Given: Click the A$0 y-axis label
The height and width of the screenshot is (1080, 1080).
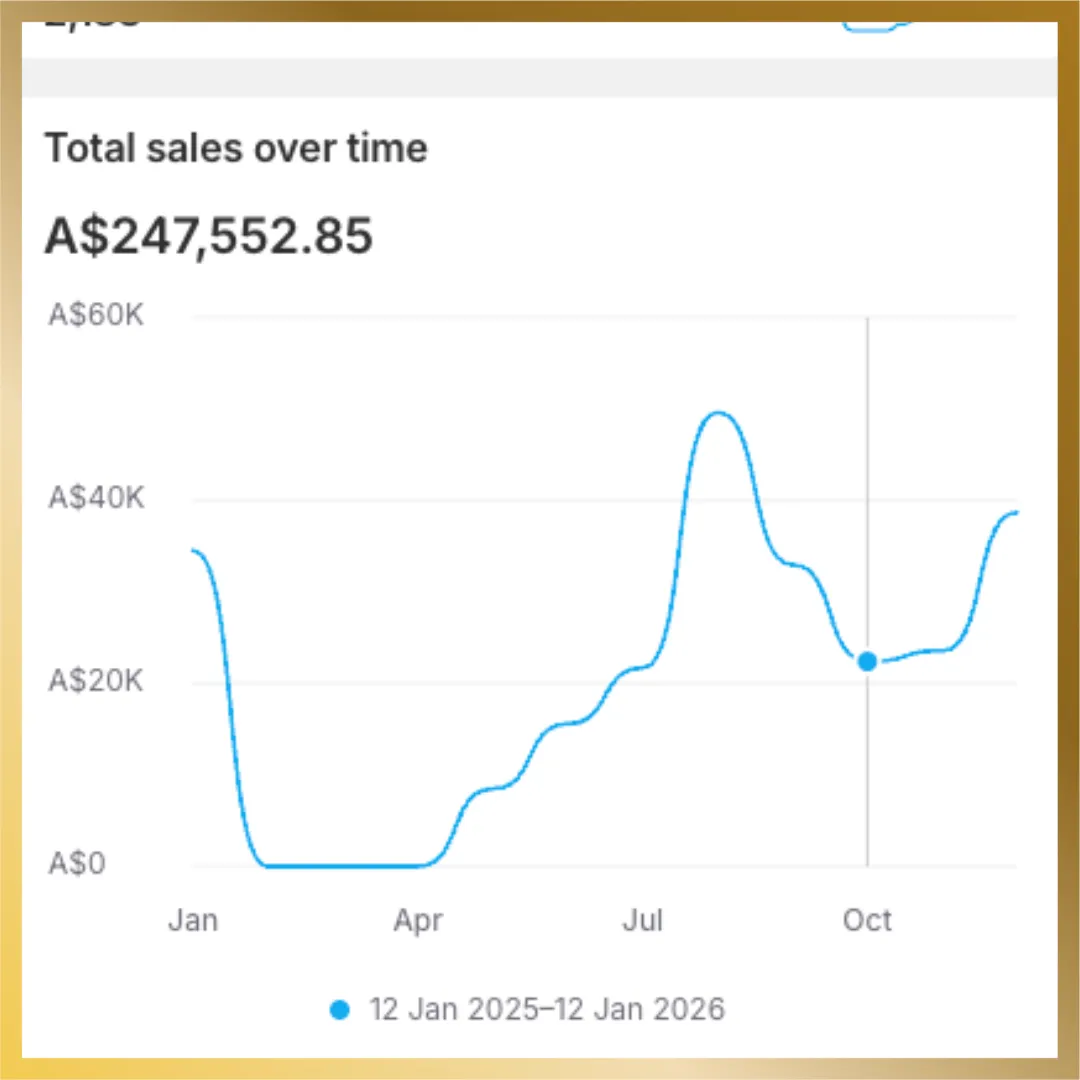Looking at the screenshot, I should point(76,864).
